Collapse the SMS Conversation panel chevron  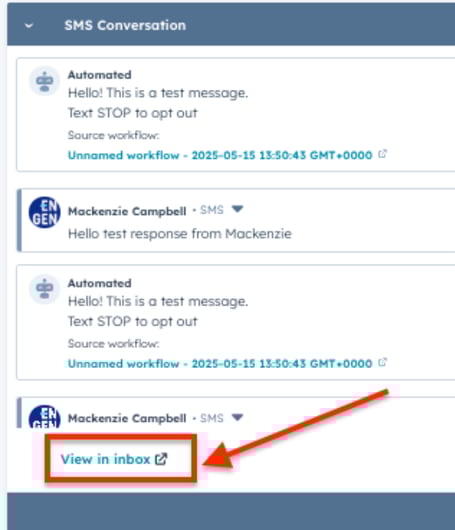tap(29, 26)
